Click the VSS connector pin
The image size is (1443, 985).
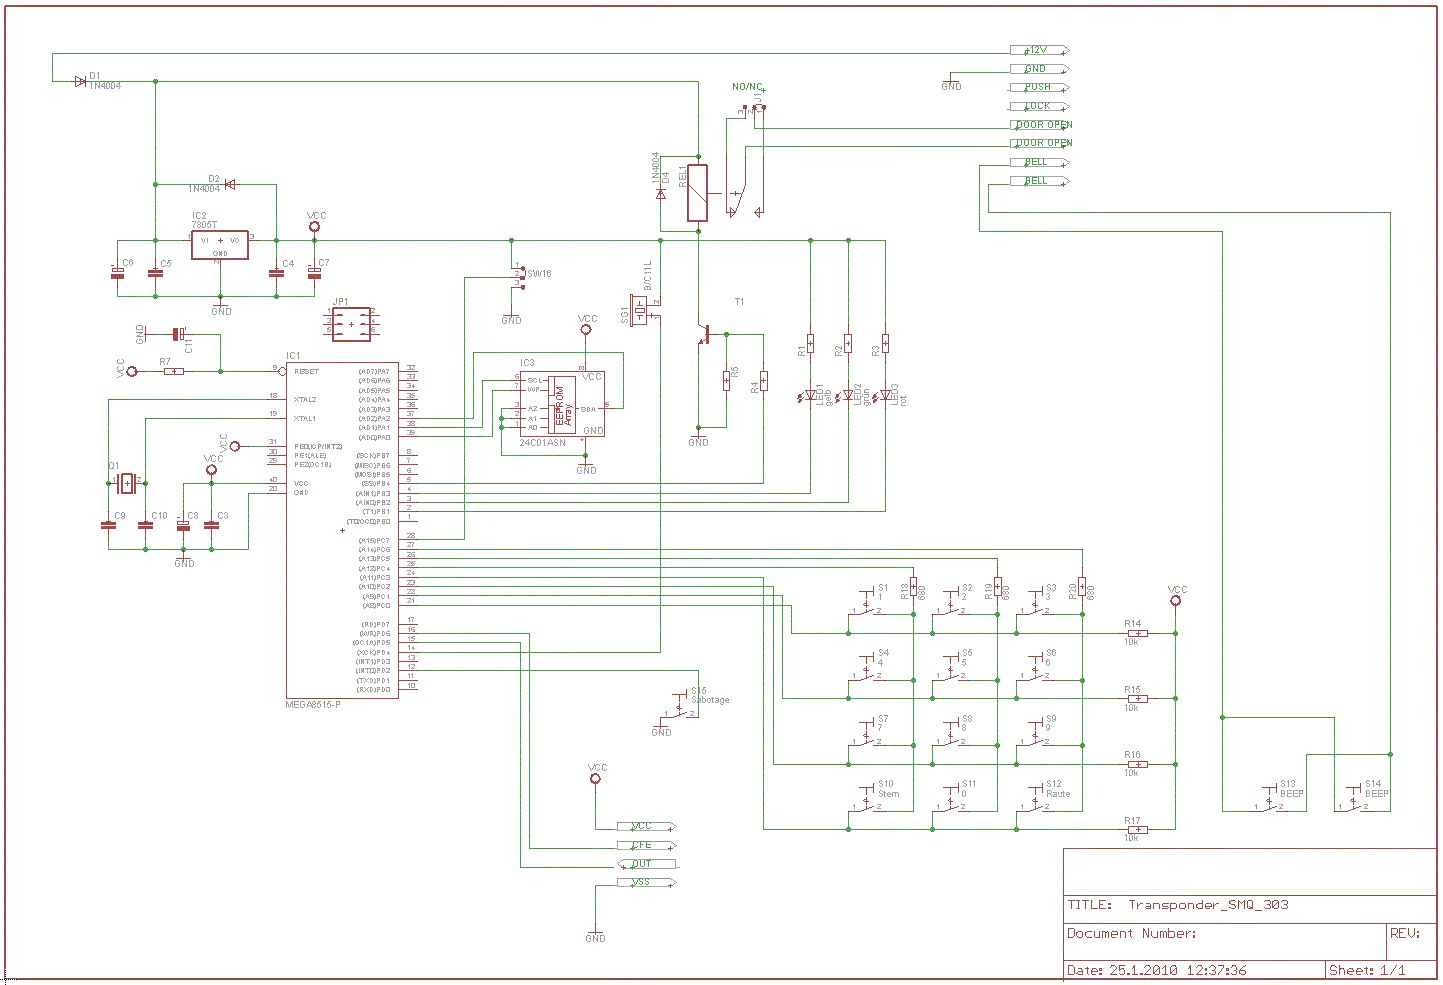pos(647,883)
